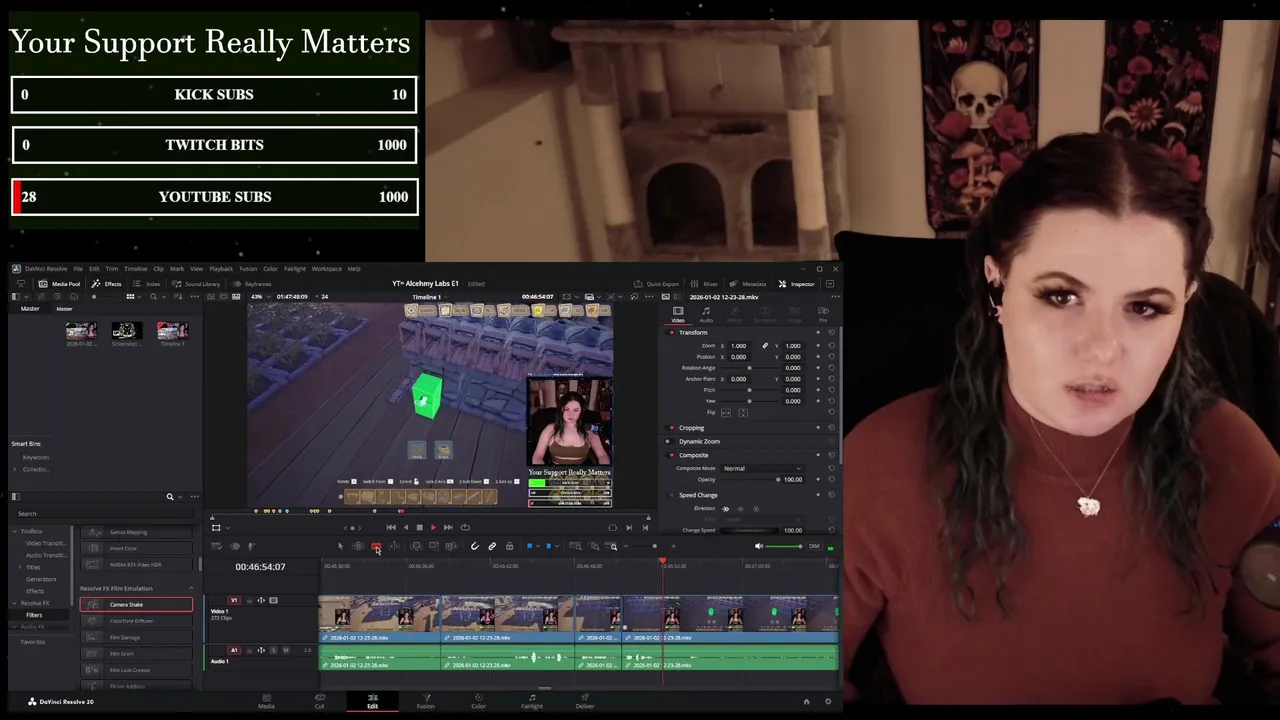Screen dimensions: 1280x720
Task: Toggle Linked Selection chain icon
Action: [492, 546]
